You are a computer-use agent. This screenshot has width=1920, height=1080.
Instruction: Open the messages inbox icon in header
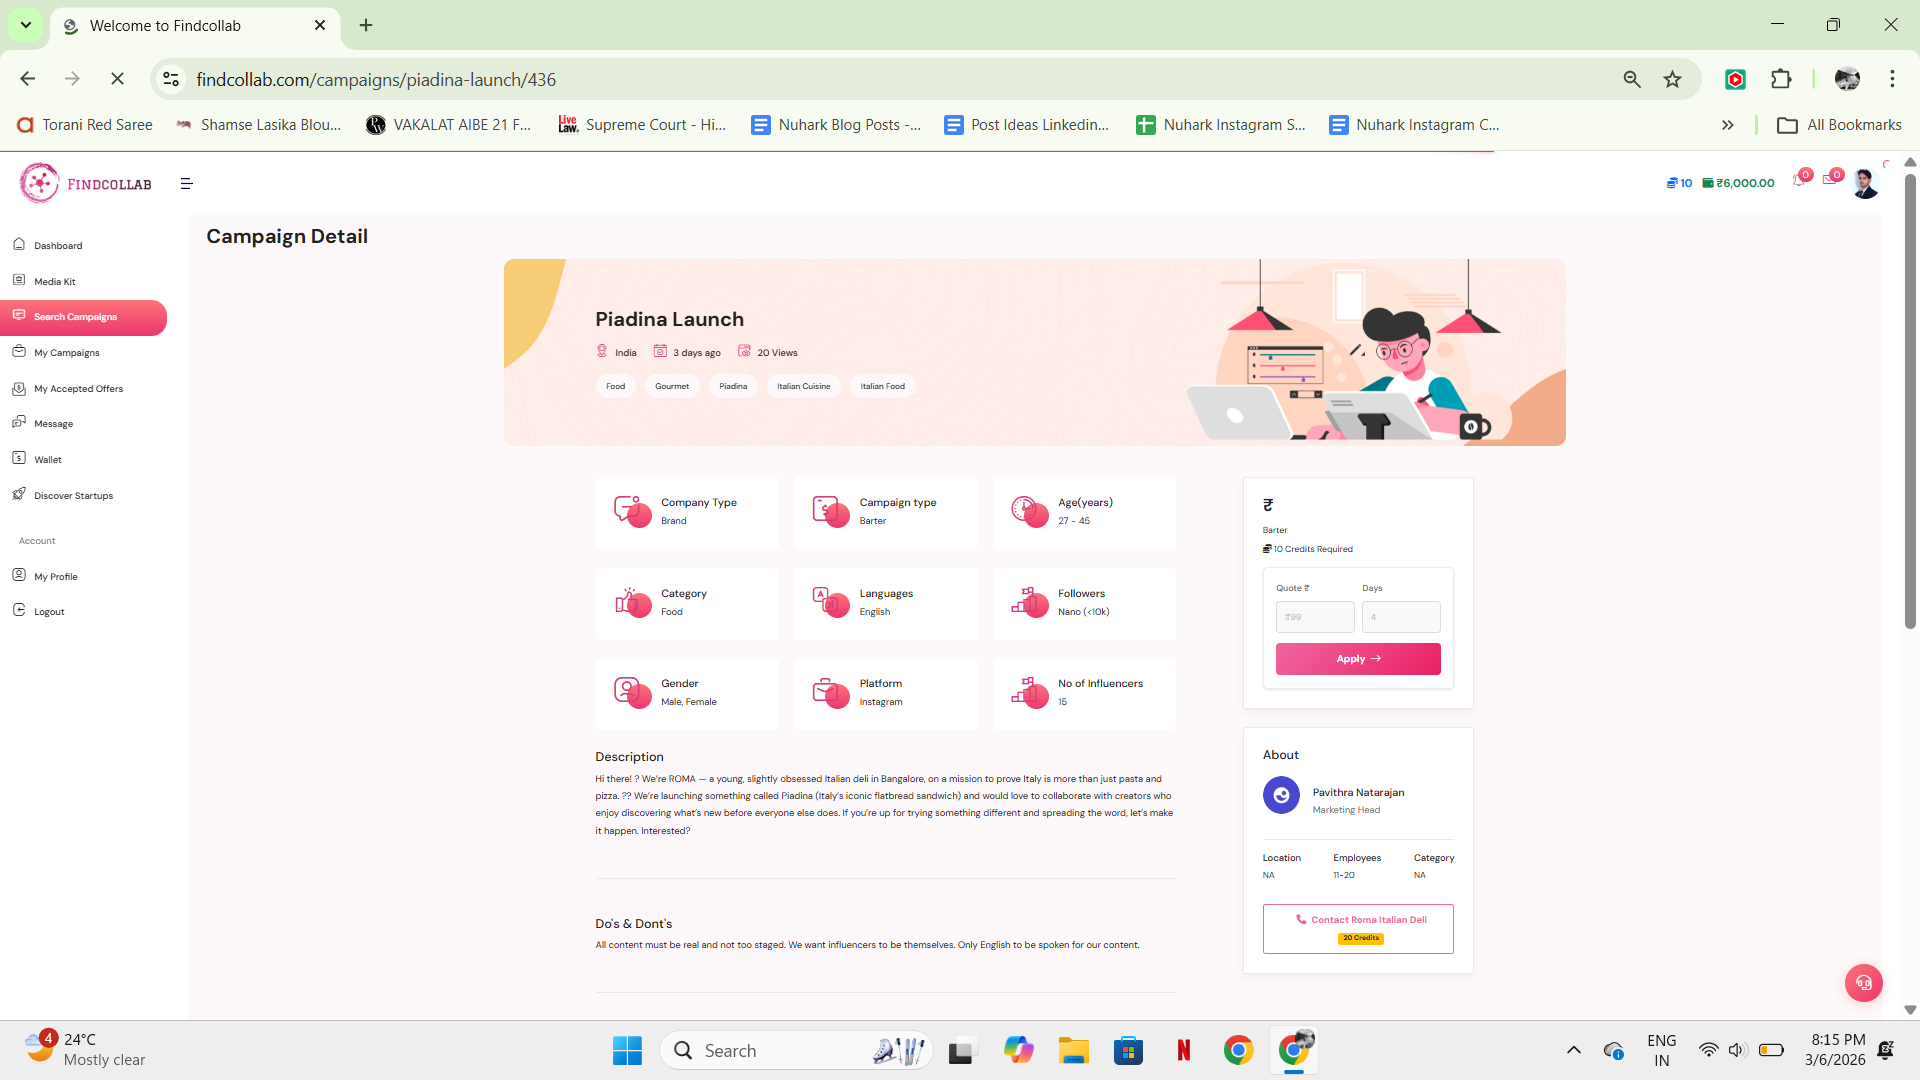(1831, 180)
